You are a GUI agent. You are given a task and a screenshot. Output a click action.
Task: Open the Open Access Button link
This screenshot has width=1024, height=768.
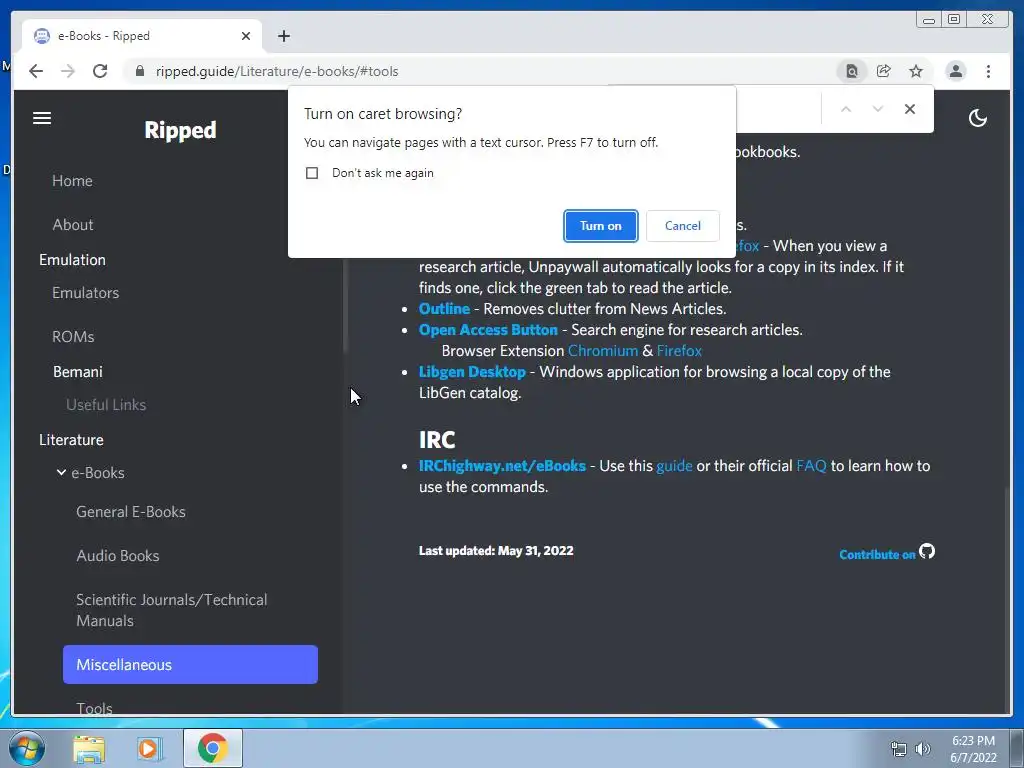[488, 330]
